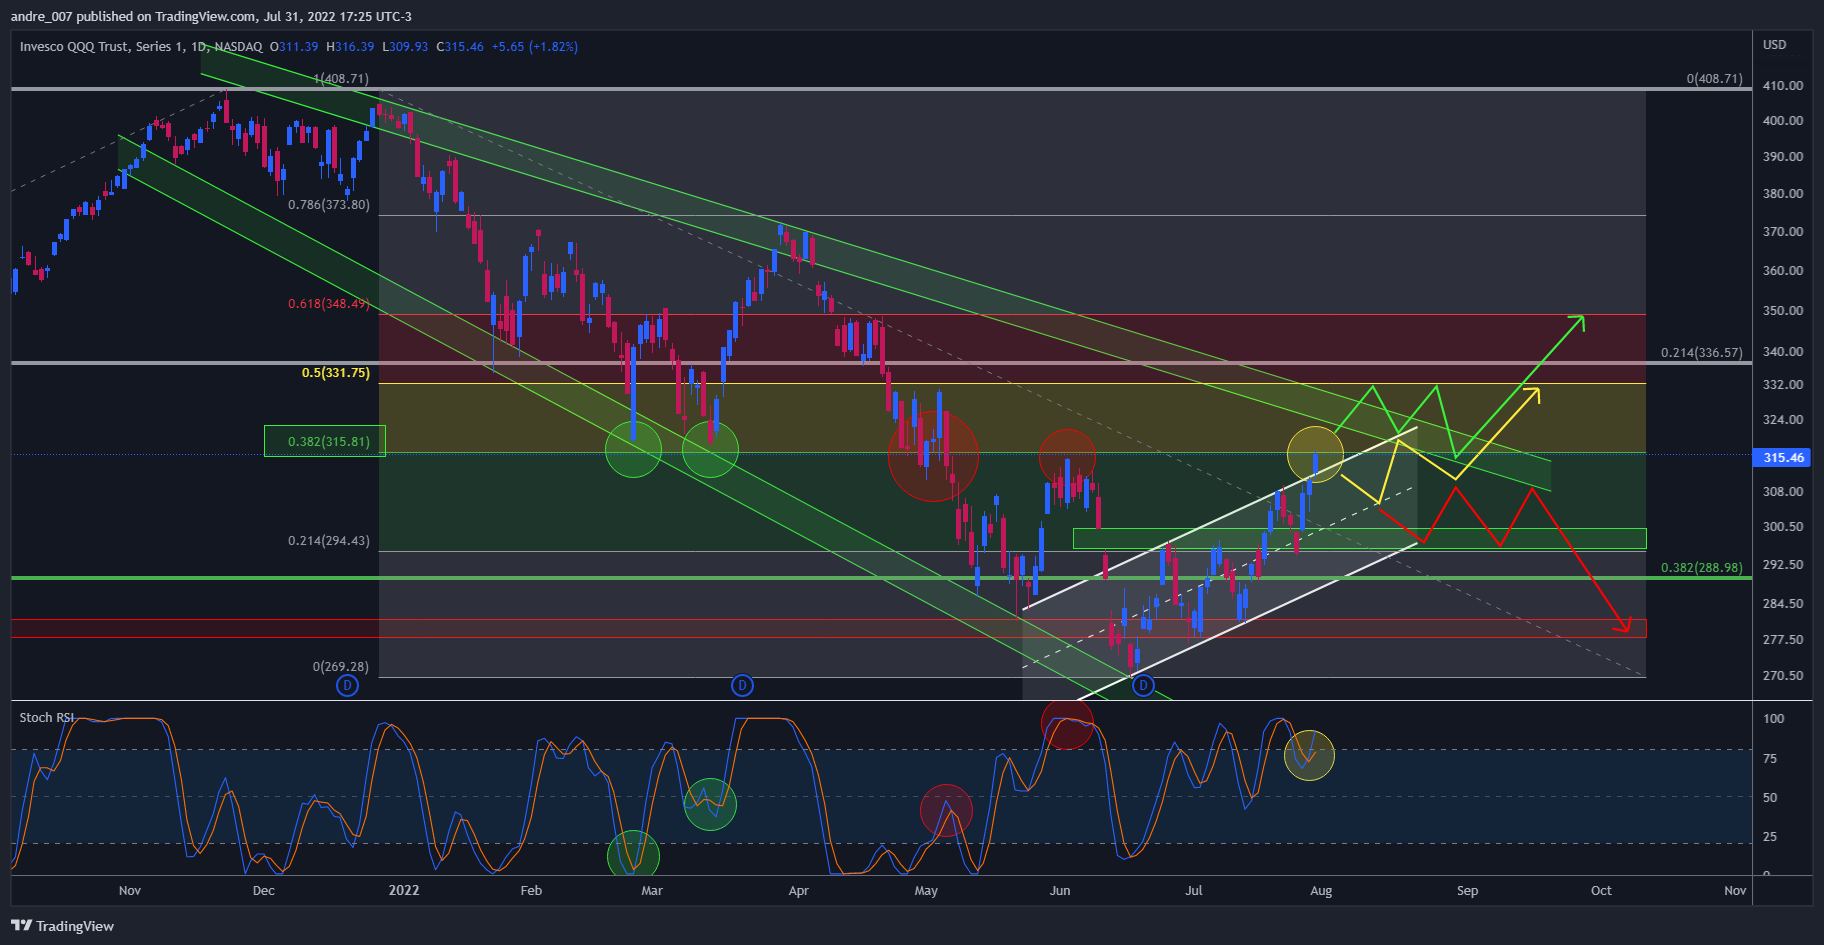The height and width of the screenshot is (945, 1824).
Task: Click the green boxed label 0.382(315.81)
Action: 324,441
